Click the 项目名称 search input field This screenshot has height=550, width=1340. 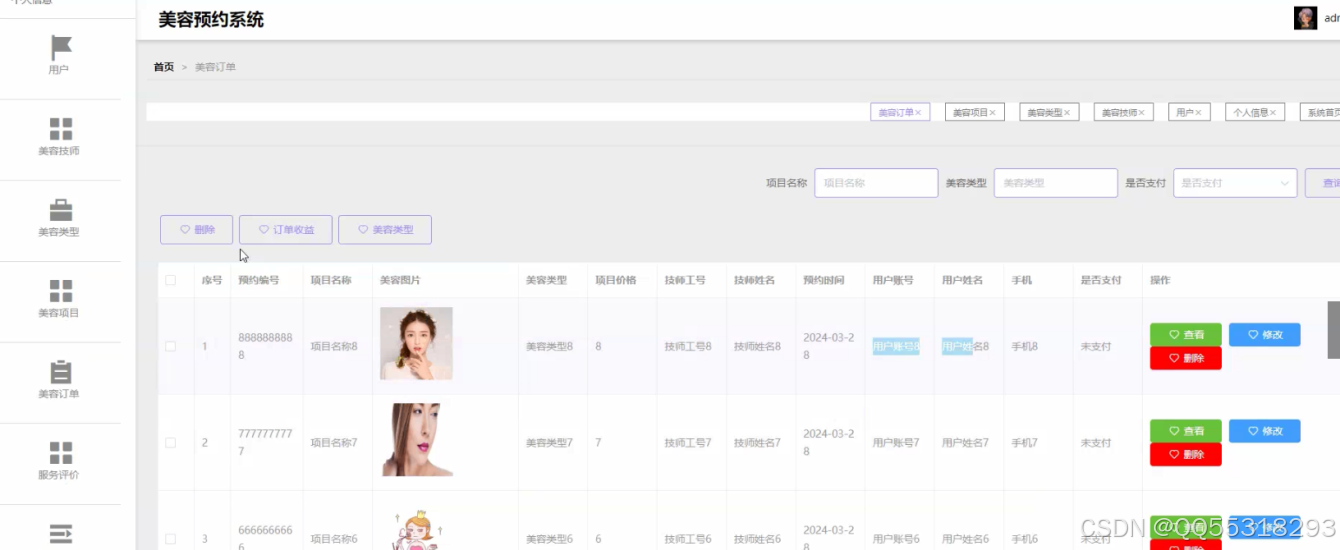[876, 183]
